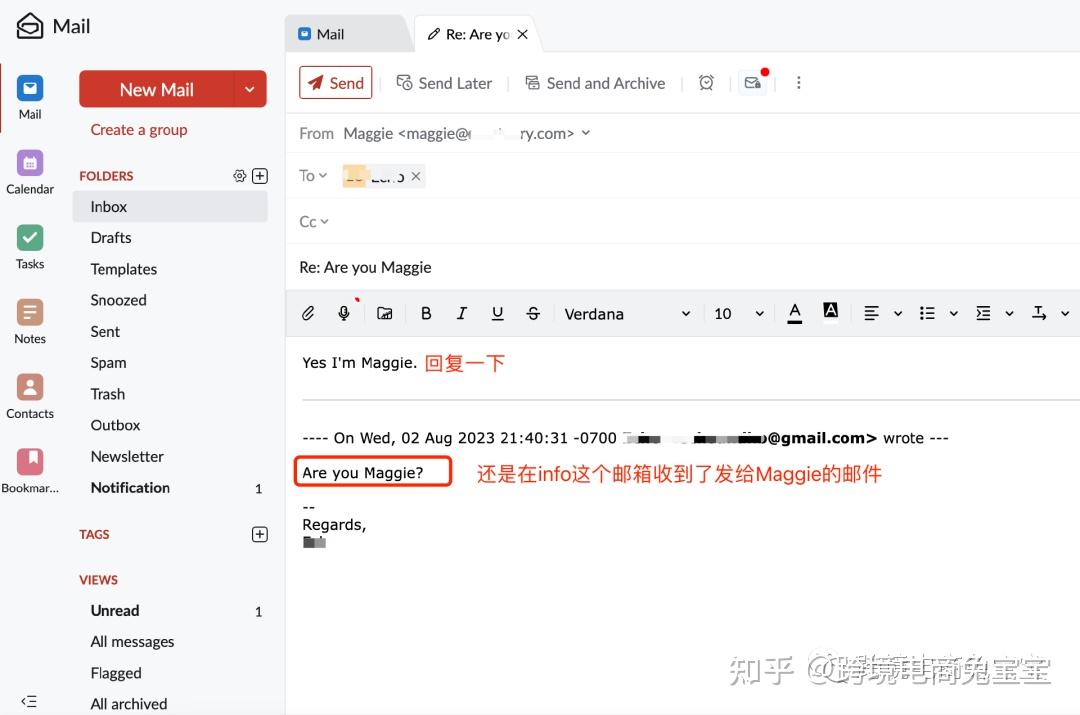Viewport: 1080px width, 715px height.
Task: Attach a file with the paperclip icon
Action: pos(308,313)
